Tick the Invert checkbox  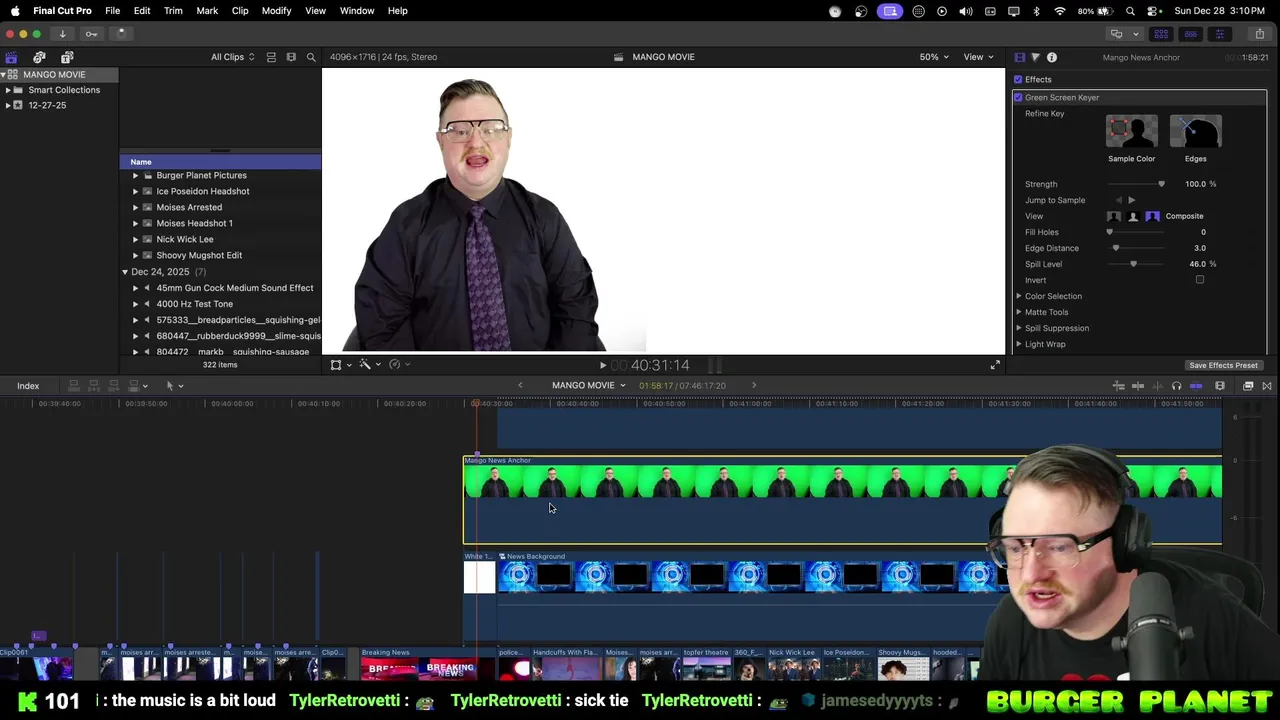click(1200, 280)
